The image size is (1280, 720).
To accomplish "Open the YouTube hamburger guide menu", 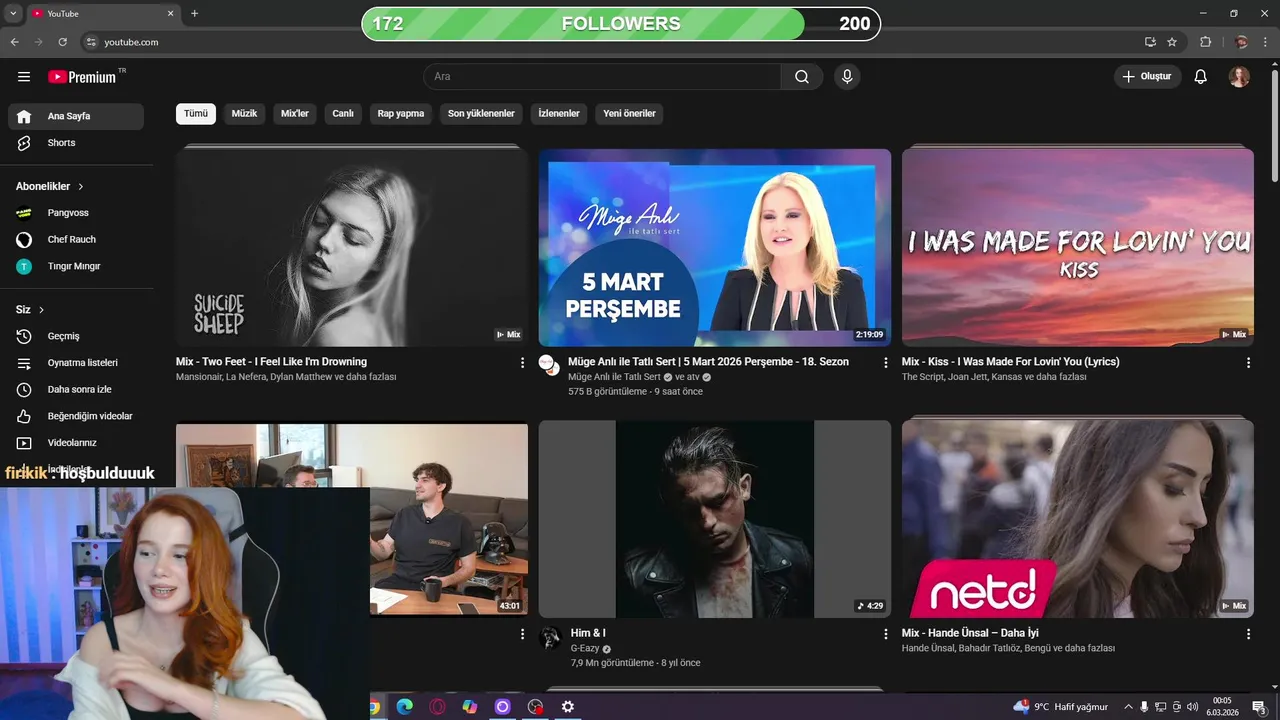I will coord(24,77).
